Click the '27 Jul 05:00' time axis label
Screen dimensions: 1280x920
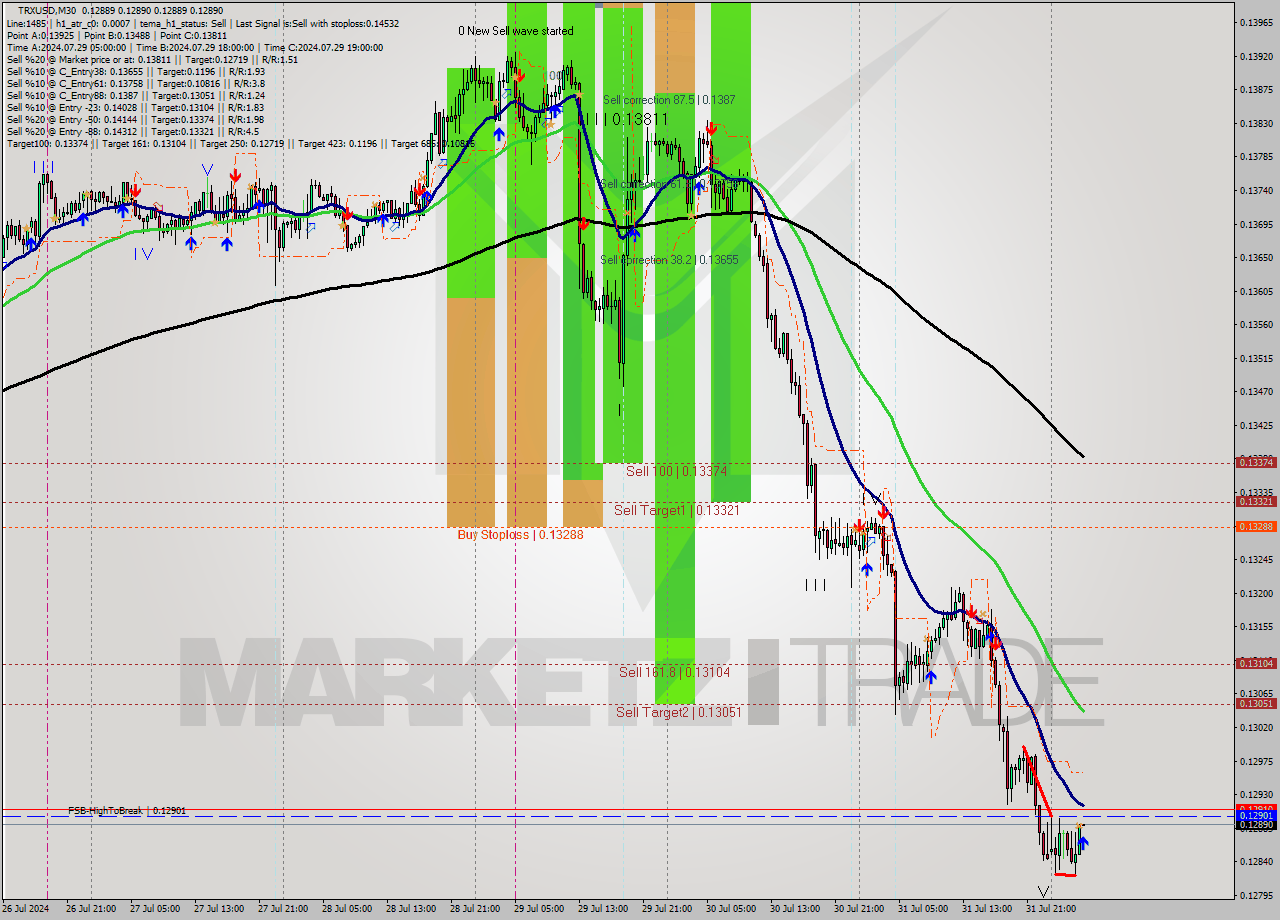(155, 909)
